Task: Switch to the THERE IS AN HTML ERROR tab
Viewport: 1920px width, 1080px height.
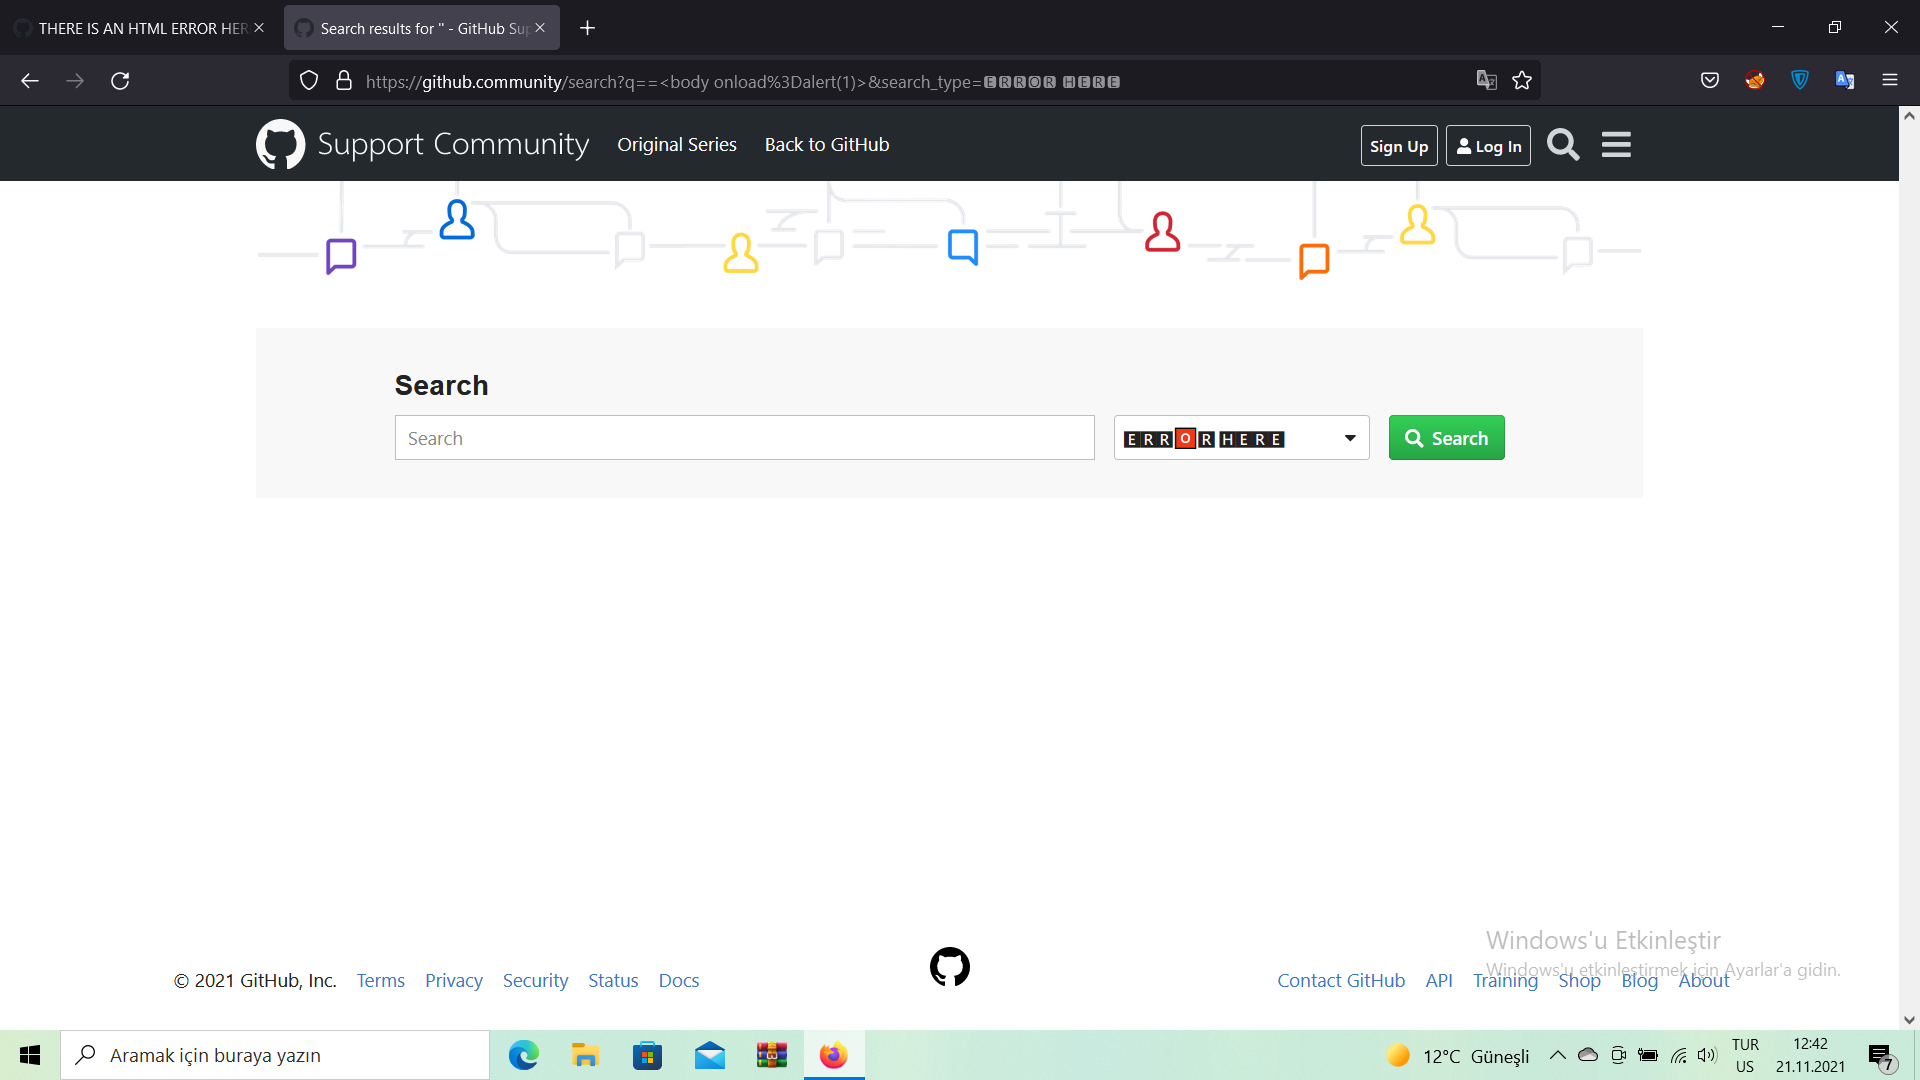Action: tap(130, 27)
